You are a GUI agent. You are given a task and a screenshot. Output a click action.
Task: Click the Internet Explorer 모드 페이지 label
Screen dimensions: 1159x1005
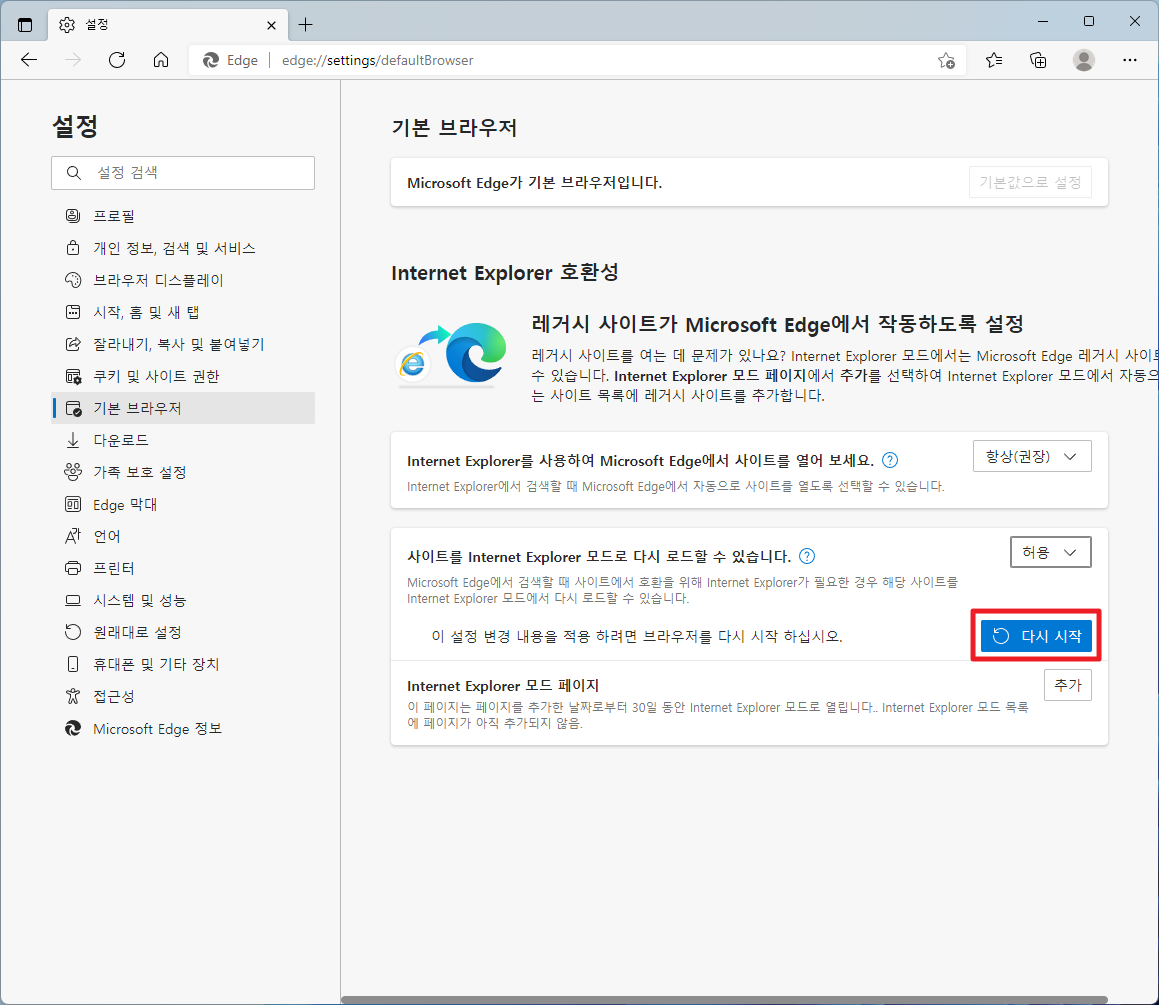(x=503, y=686)
